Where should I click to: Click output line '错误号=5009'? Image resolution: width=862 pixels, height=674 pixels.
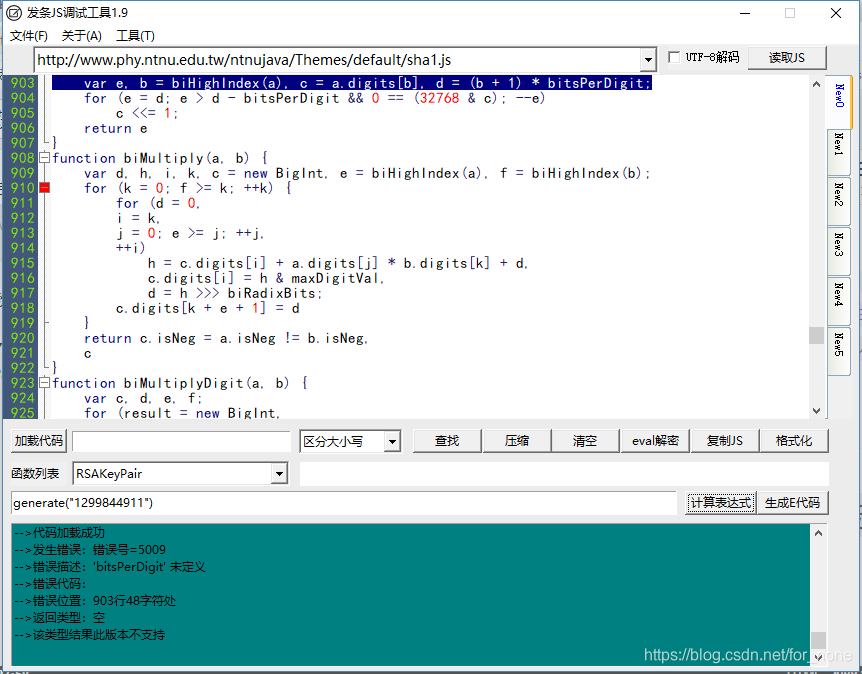tap(90, 550)
